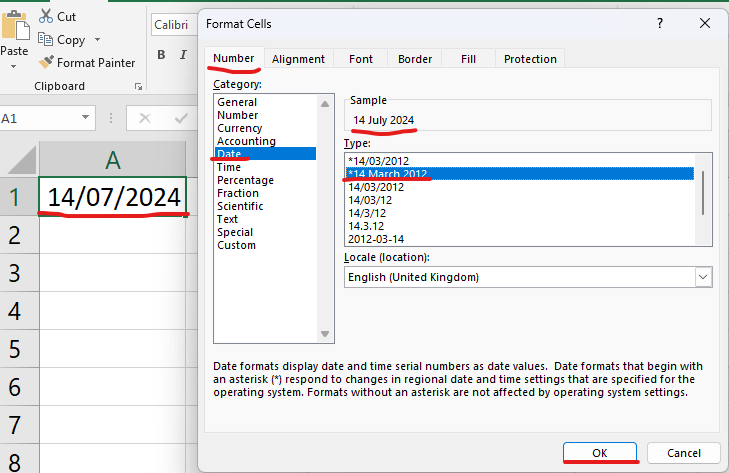Select row 1 header
Image resolution: width=729 pixels, height=473 pixels.
coord(19,196)
